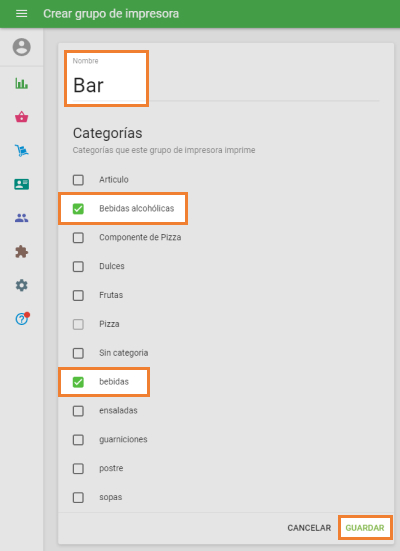Open the help question mark icon
The height and width of the screenshot is (551, 400).
click(21, 319)
